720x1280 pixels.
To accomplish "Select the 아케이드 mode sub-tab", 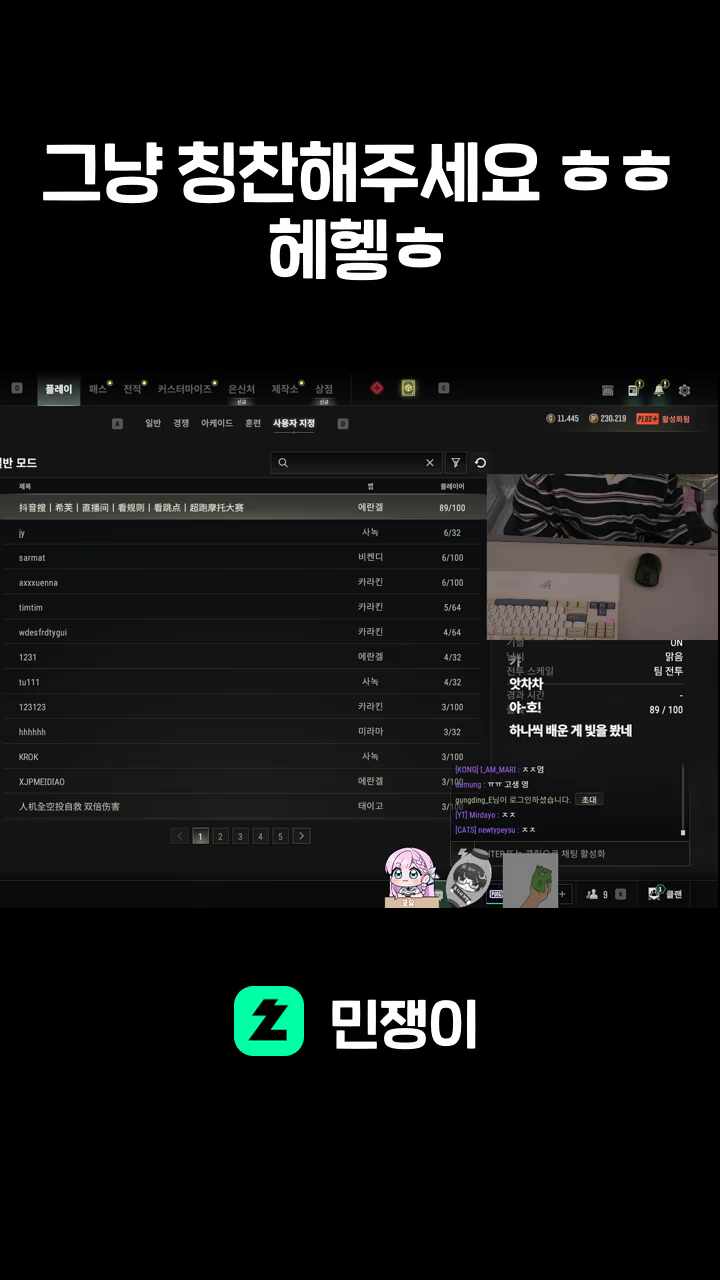I will point(217,424).
